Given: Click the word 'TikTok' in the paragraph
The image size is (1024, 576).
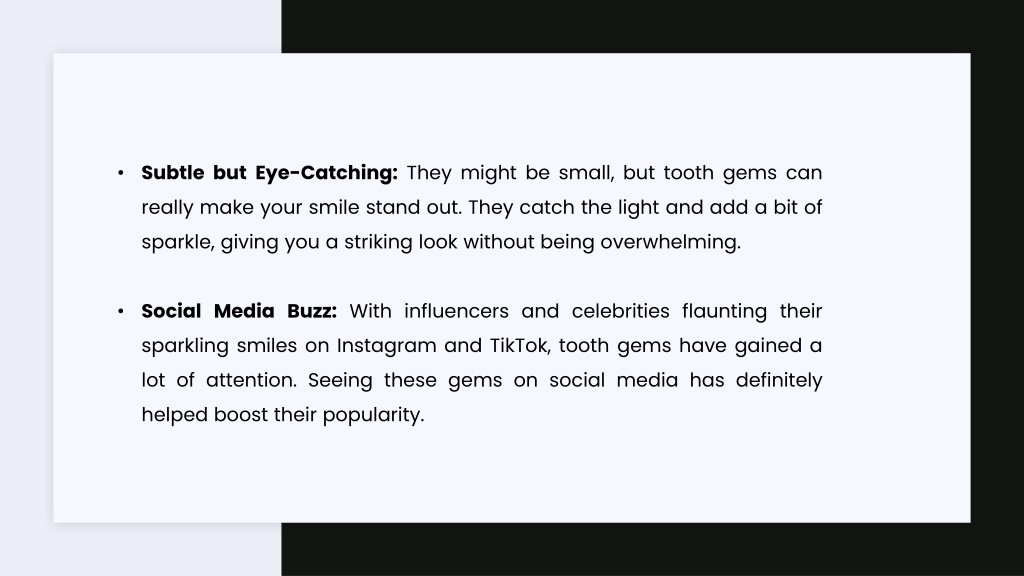Looking at the screenshot, I should coord(520,345).
